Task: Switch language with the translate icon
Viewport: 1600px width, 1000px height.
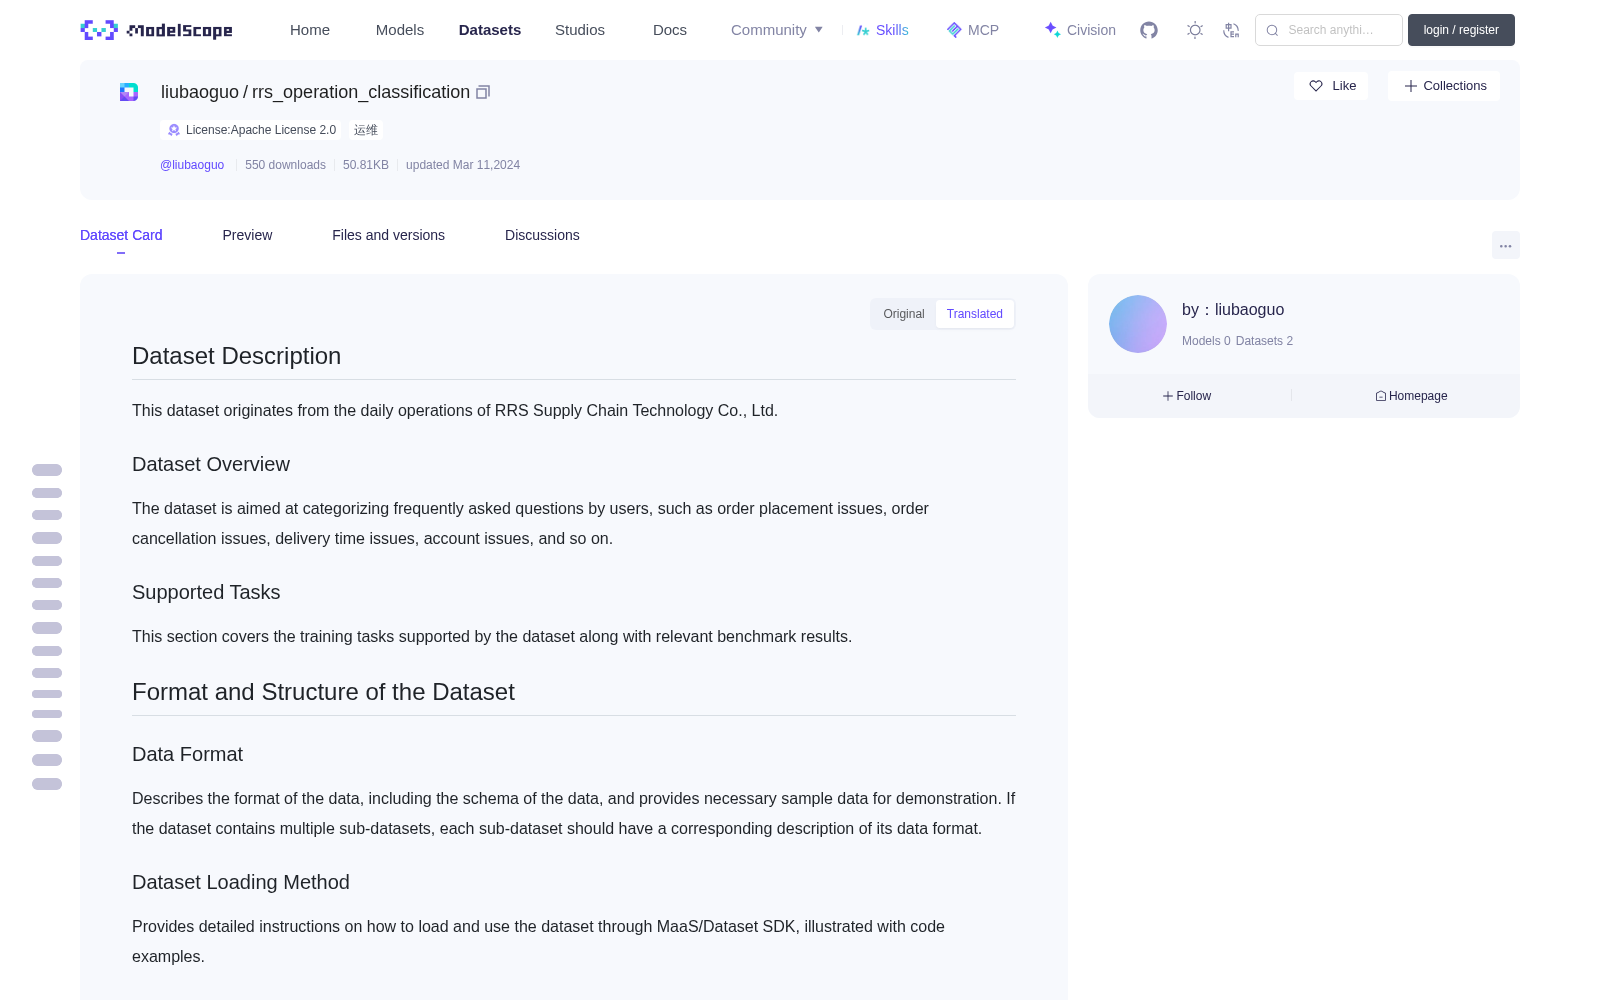Action: (1231, 30)
